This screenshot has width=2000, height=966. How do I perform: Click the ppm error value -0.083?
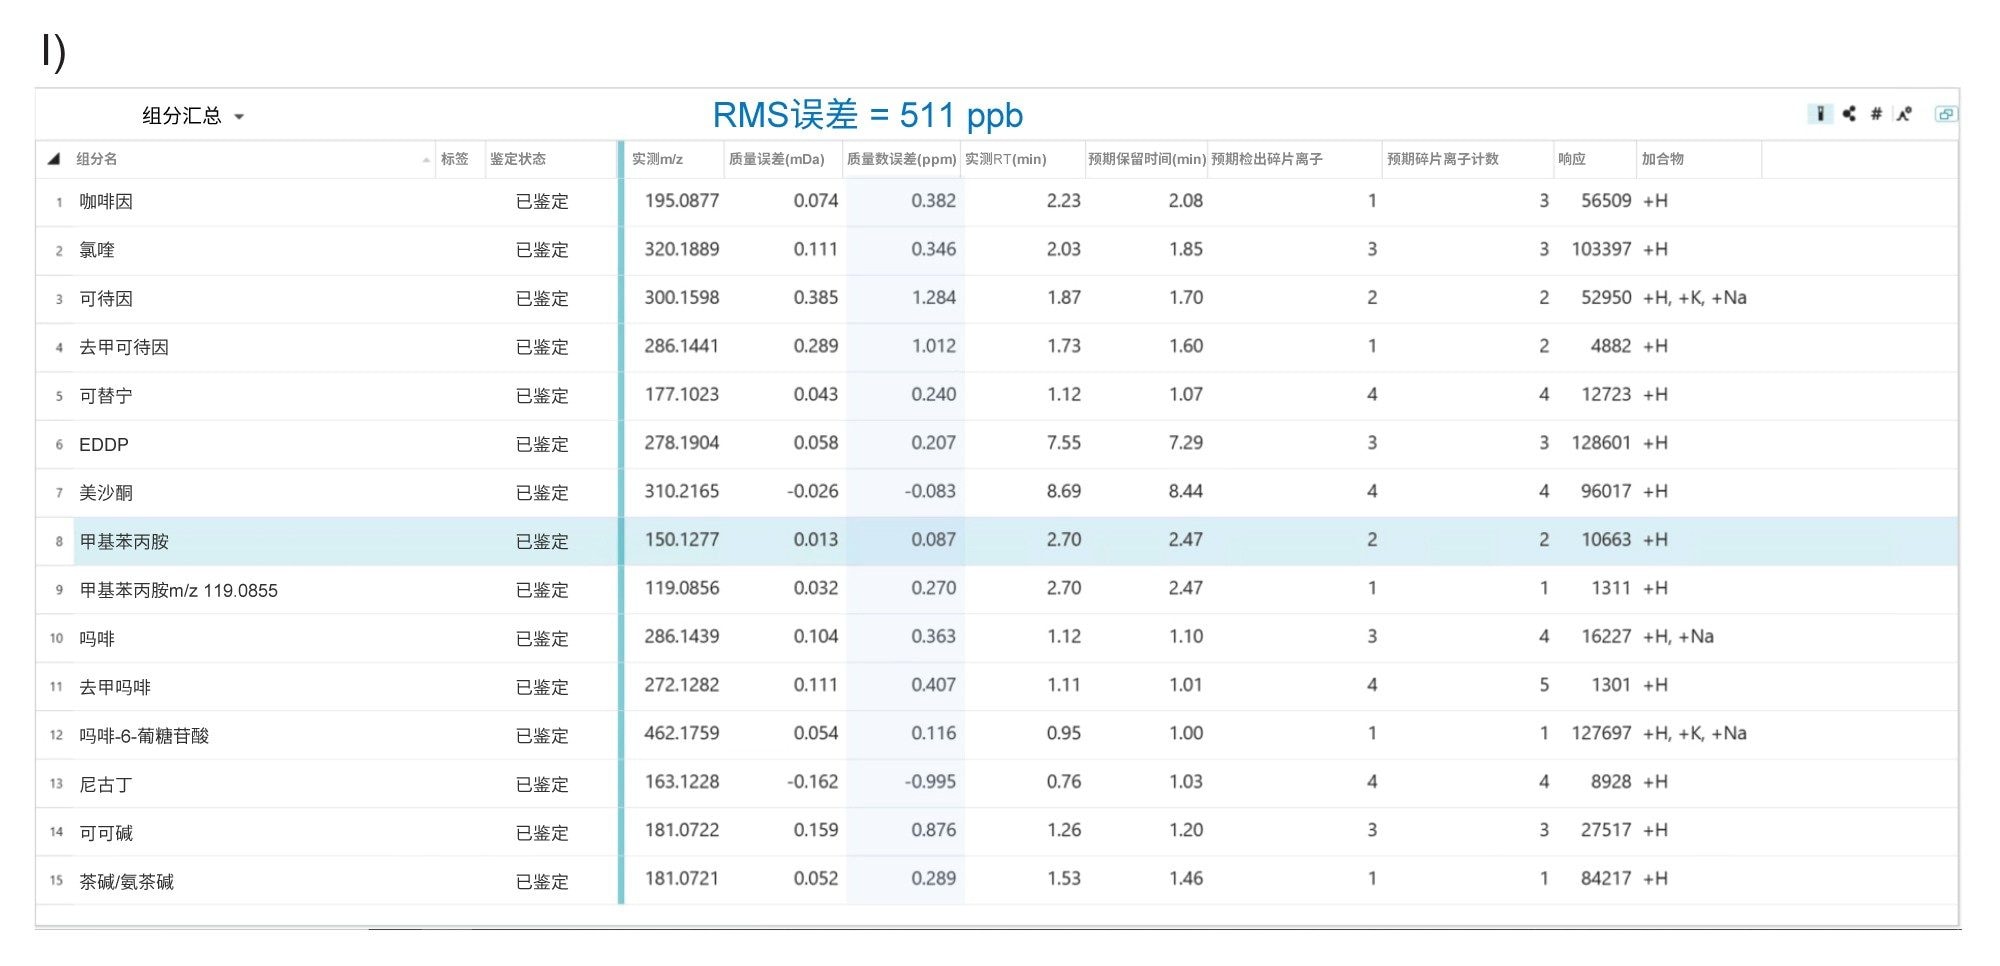(930, 492)
